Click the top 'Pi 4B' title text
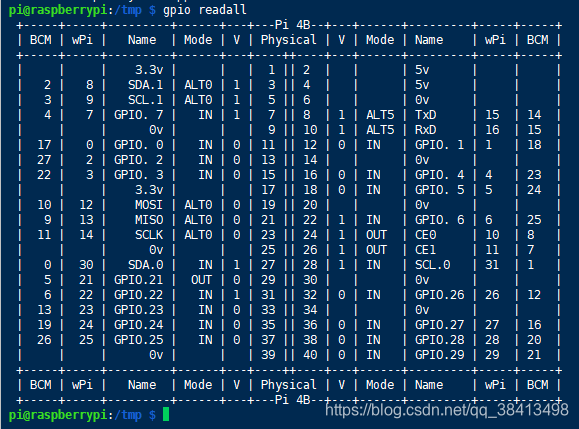This screenshot has height=429, width=579. click(292, 25)
